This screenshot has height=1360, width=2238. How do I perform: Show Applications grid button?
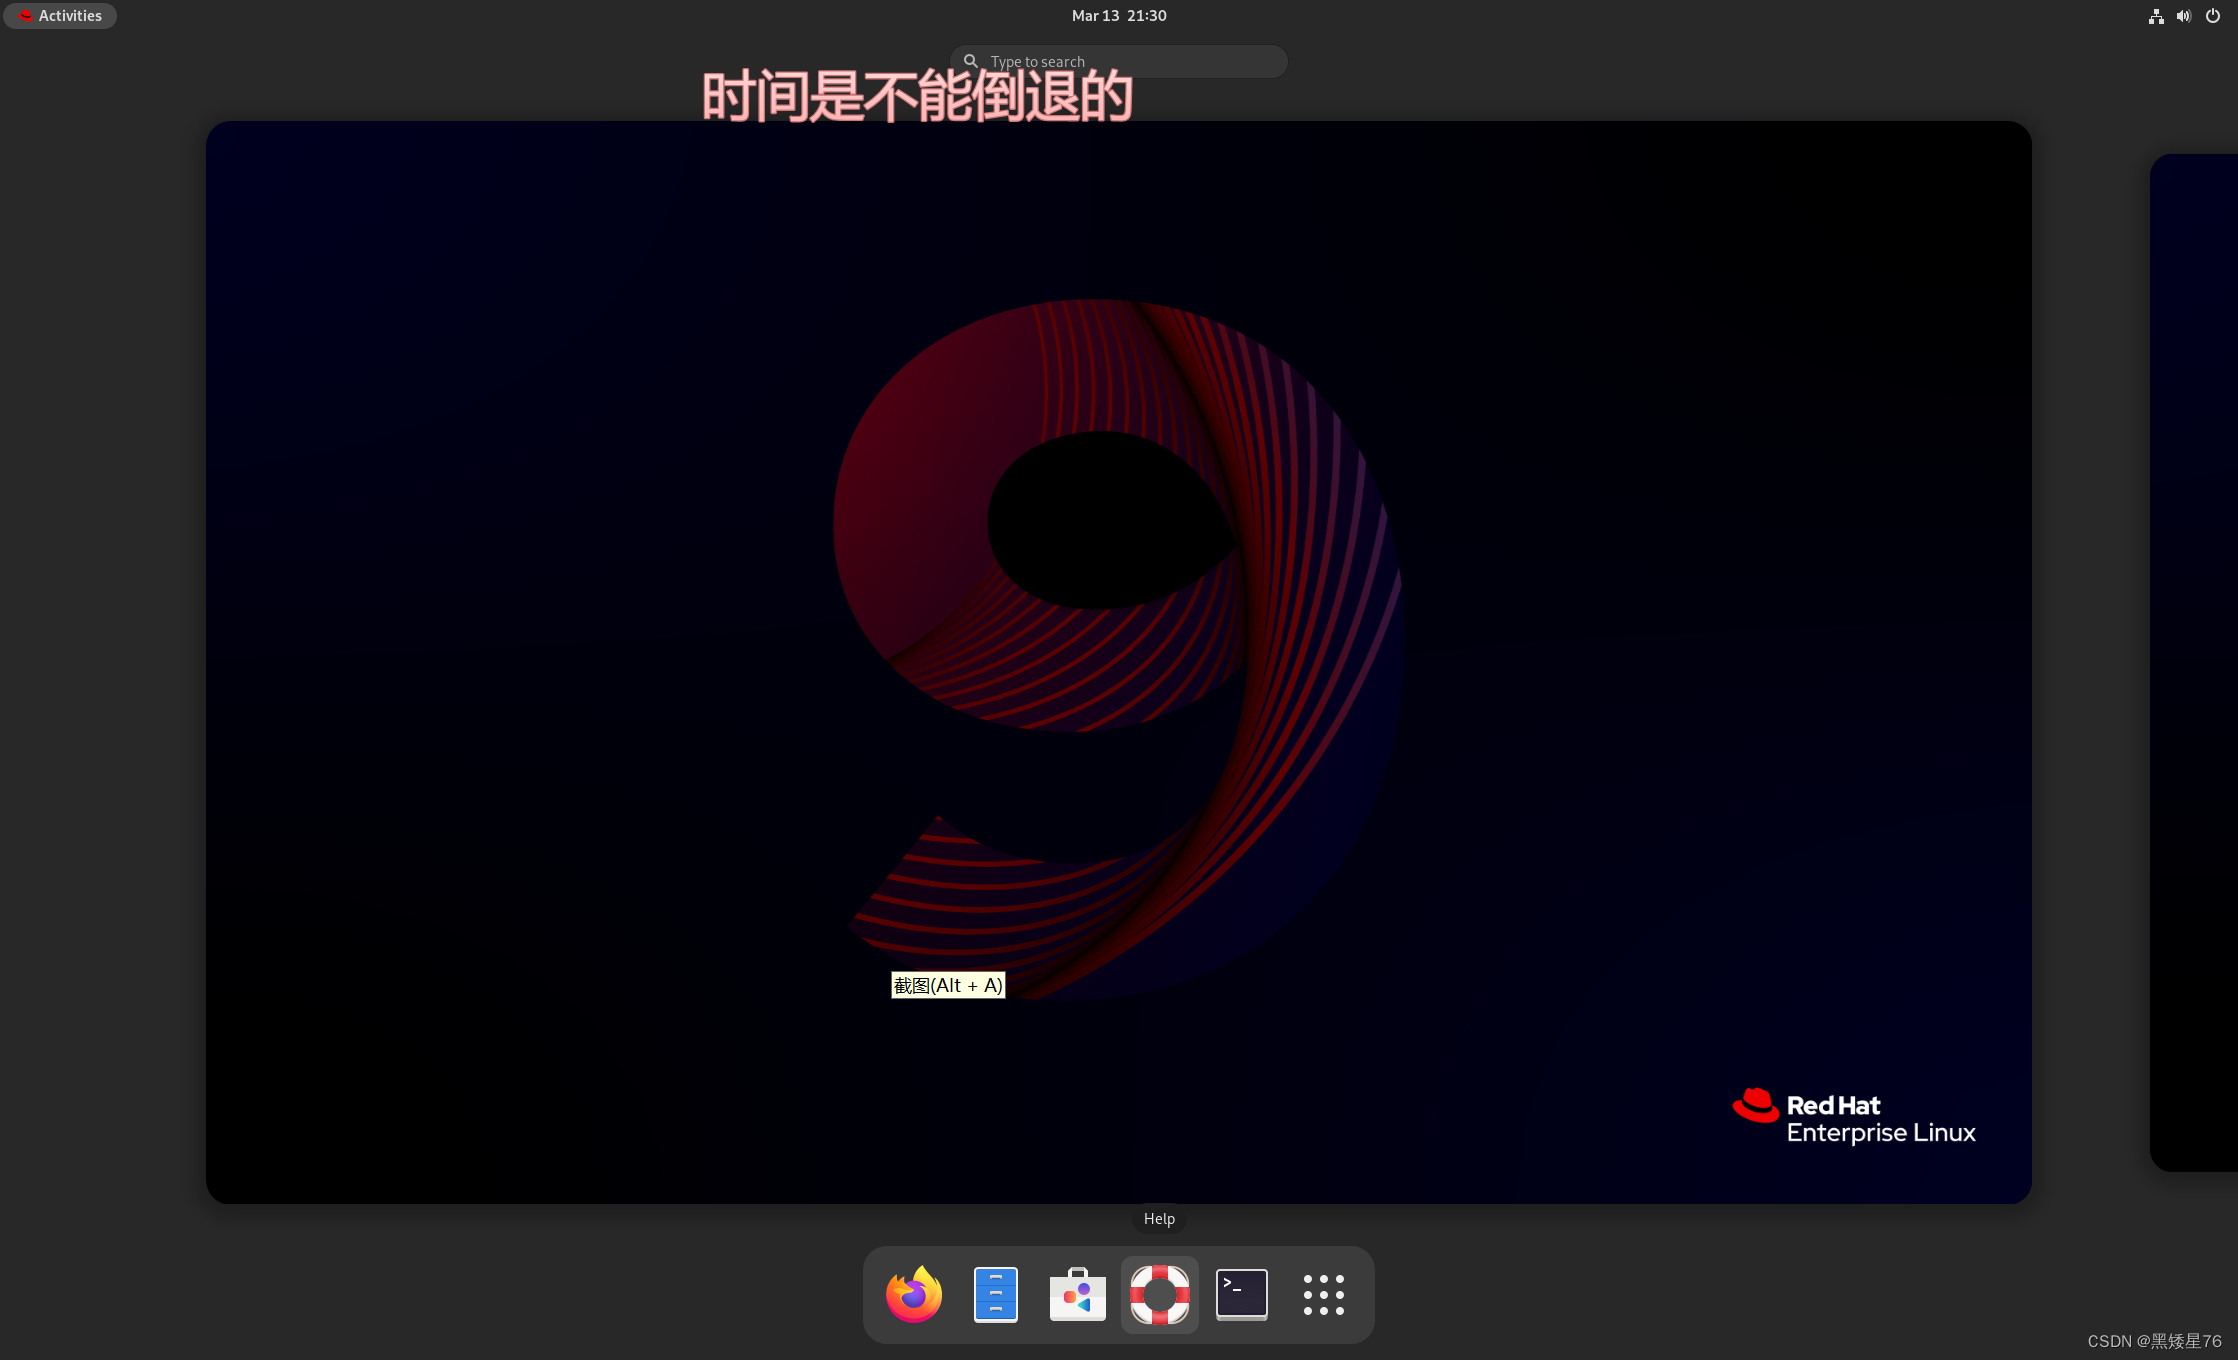(1323, 1295)
